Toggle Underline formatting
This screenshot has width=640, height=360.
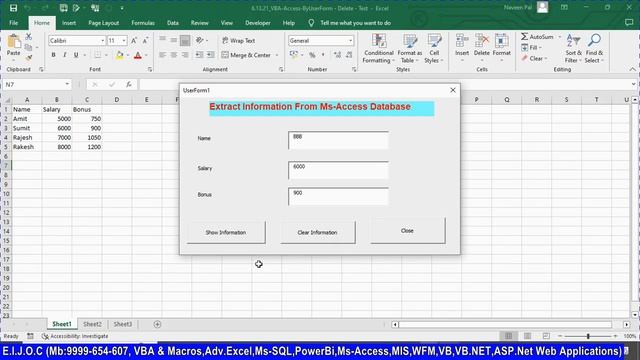76,55
